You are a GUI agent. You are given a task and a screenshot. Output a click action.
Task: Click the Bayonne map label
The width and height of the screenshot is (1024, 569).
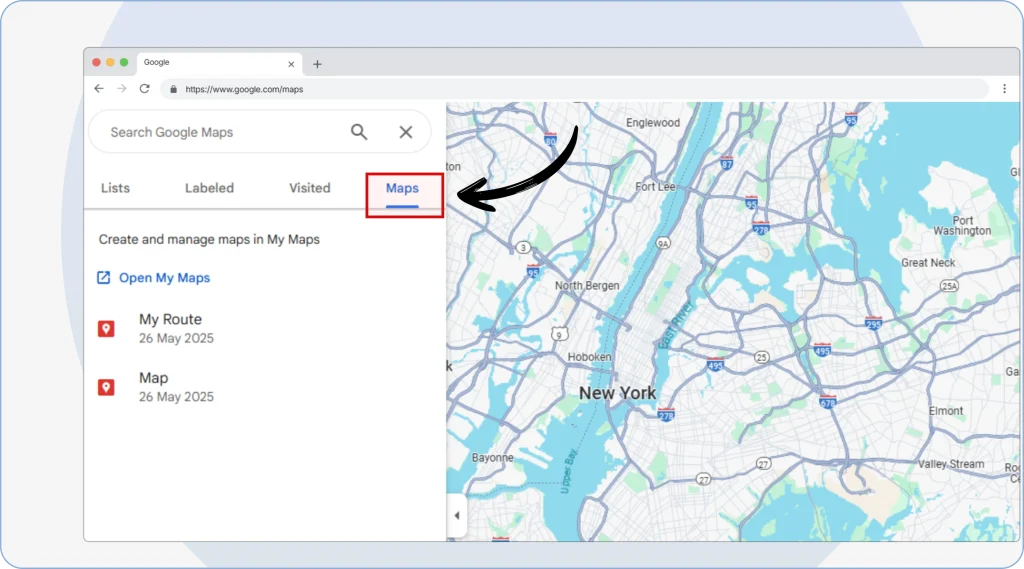point(492,458)
